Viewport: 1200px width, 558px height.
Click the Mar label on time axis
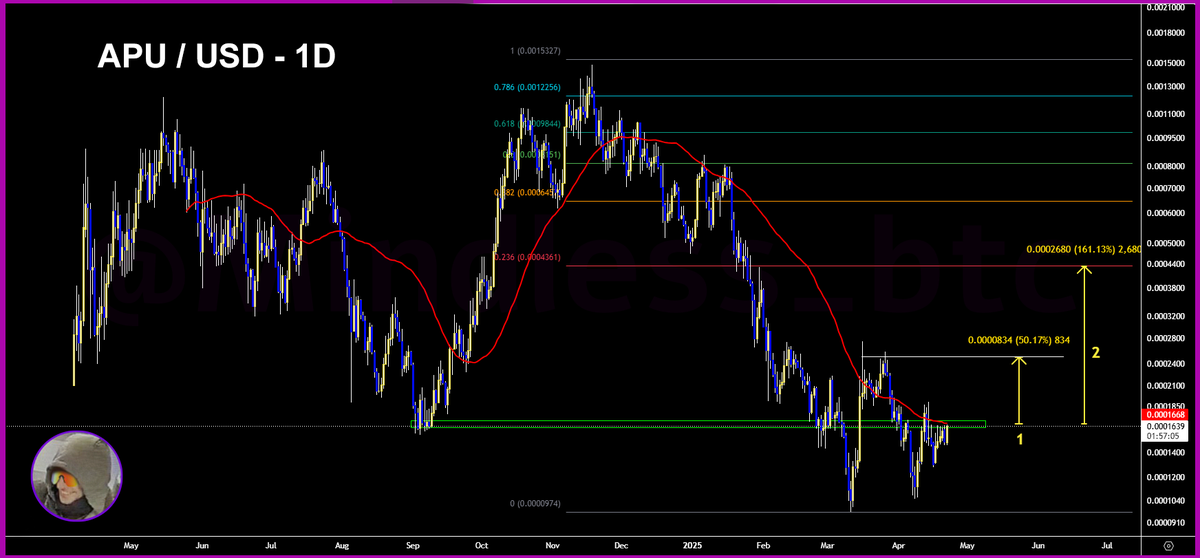(x=829, y=547)
